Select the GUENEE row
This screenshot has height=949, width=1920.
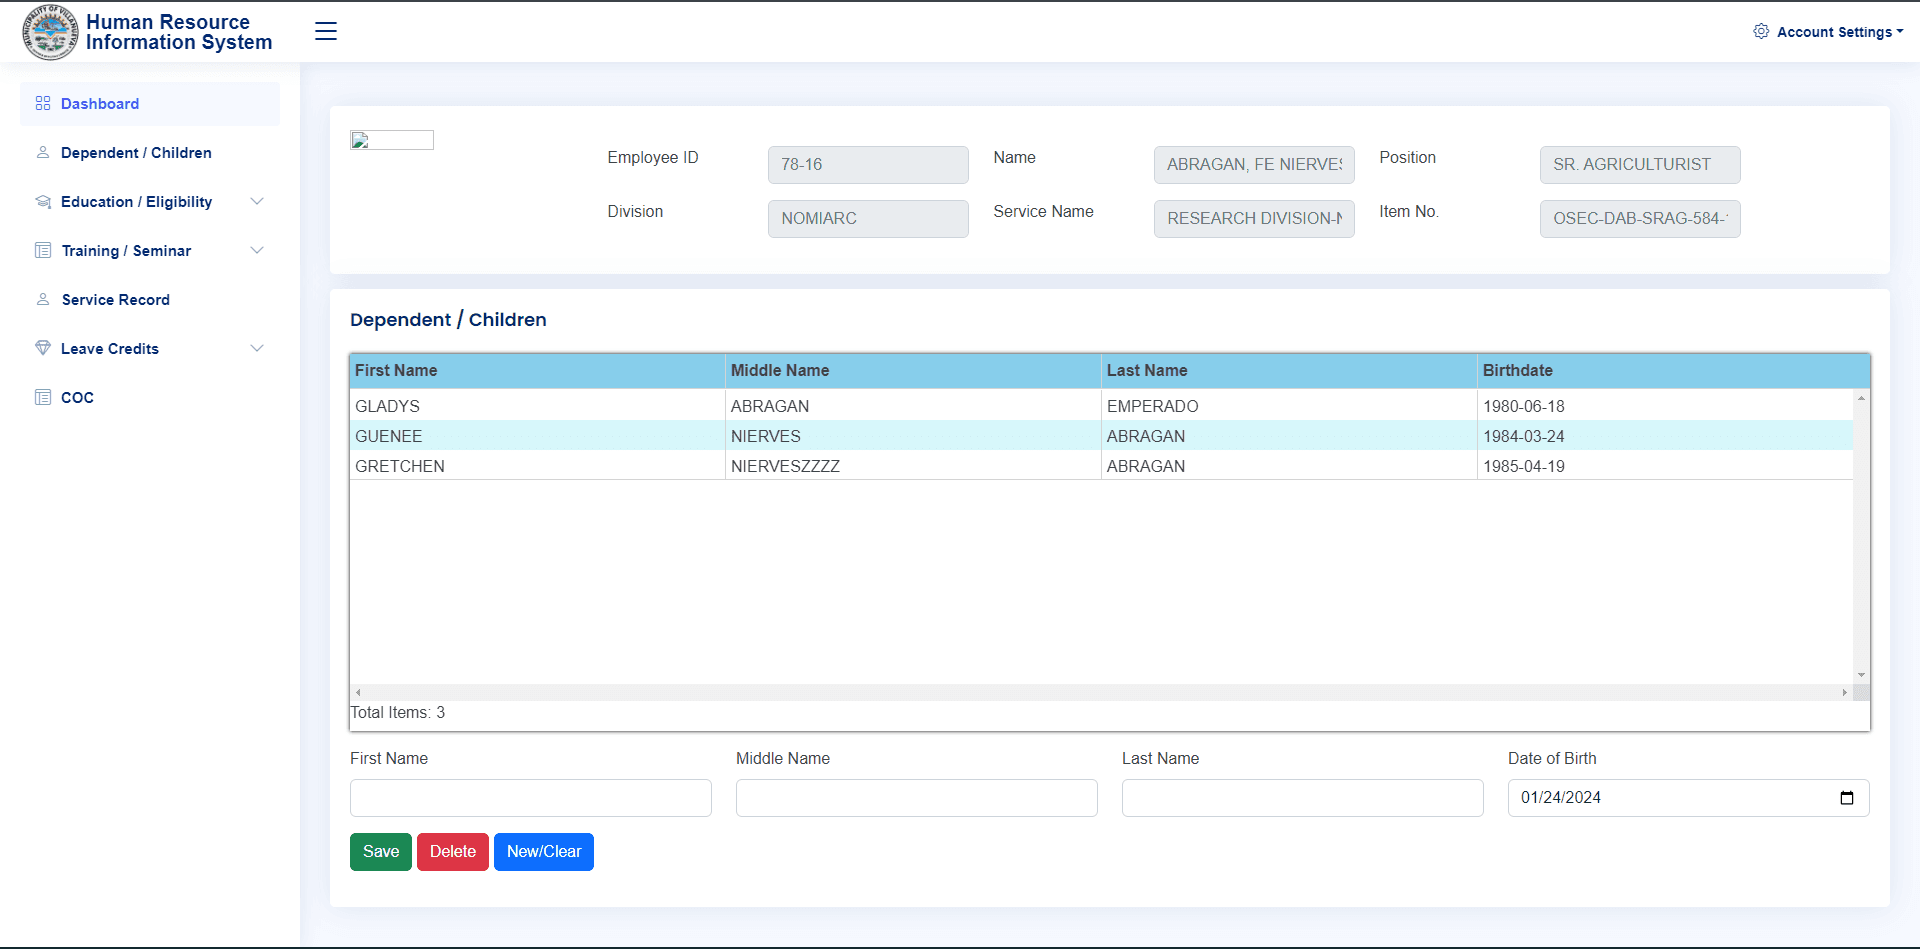coord(1101,436)
